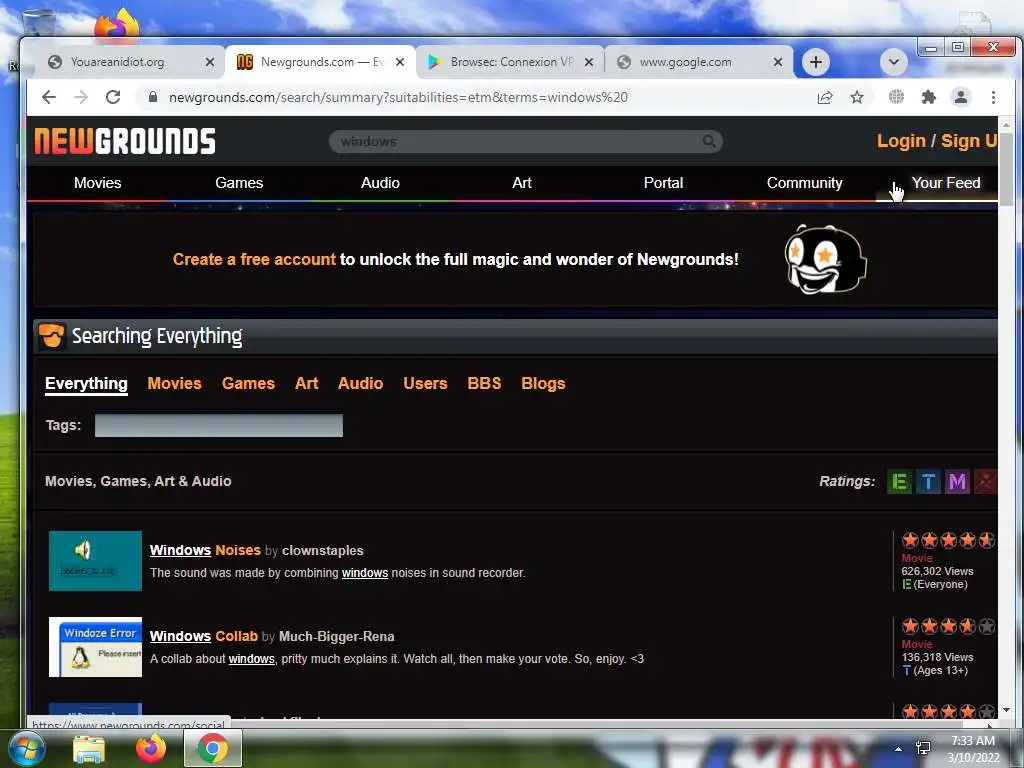Click the Login link
This screenshot has height=768, width=1024.
[901, 141]
